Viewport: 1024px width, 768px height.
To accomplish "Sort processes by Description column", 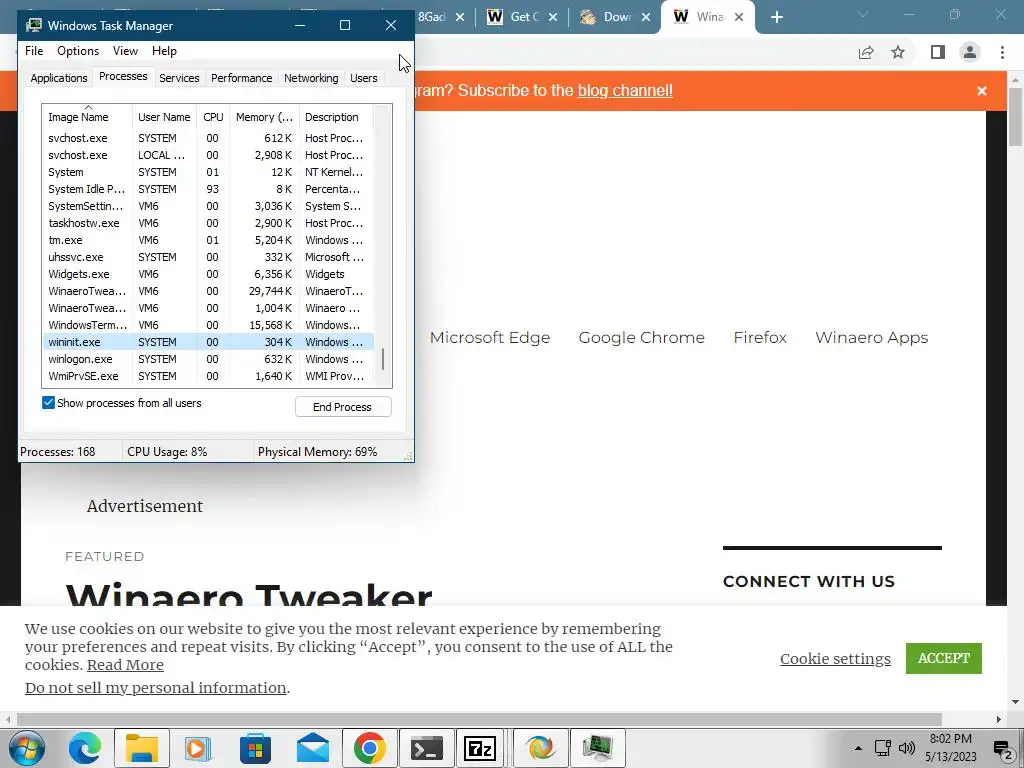I will tap(336, 117).
